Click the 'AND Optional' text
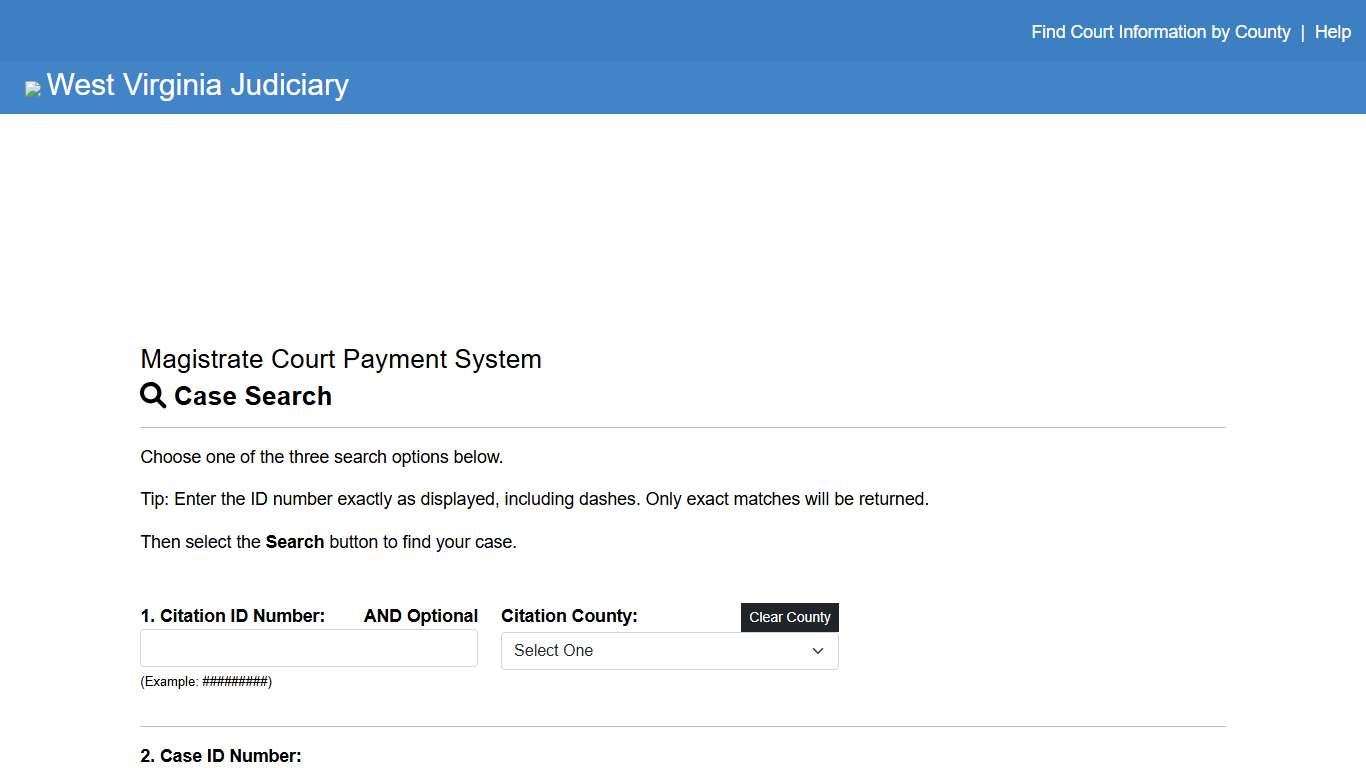 tap(421, 616)
